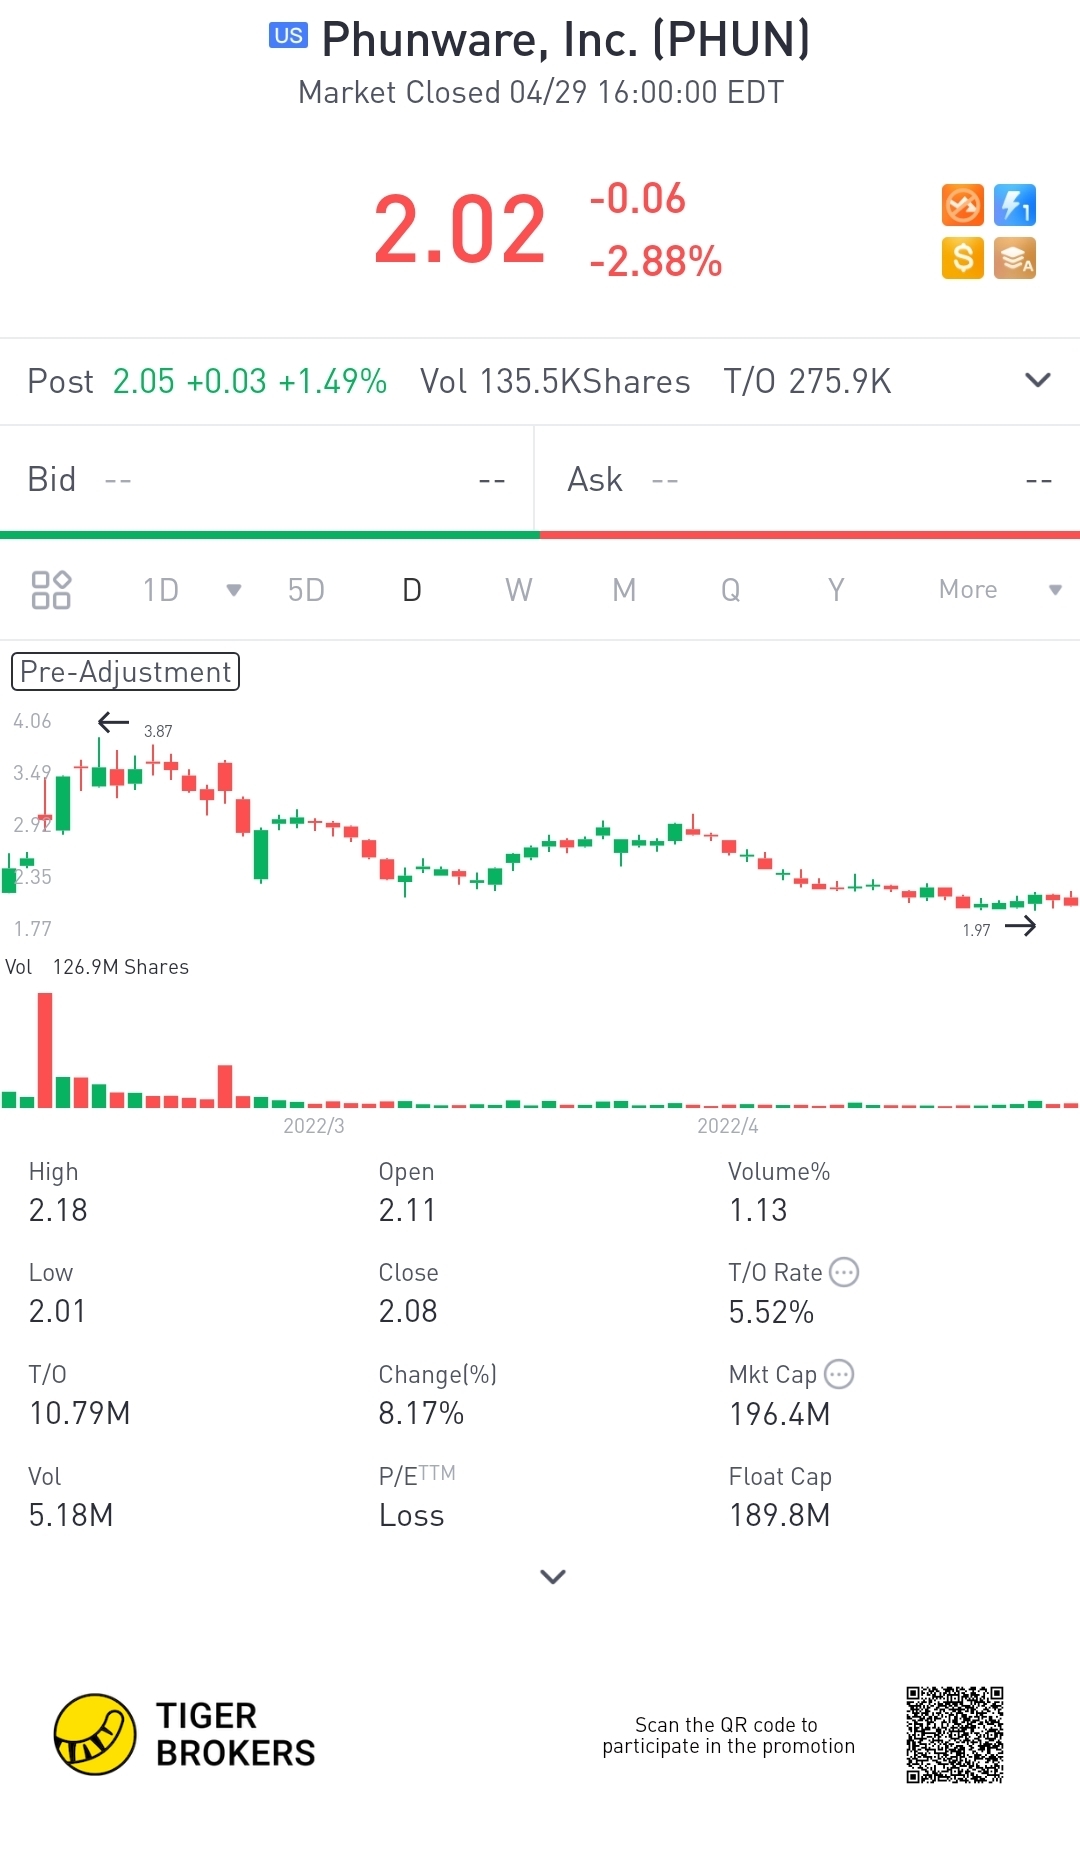The width and height of the screenshot is (1080, 1856).
Task: Tap the 1.97 low price marker
Action: (x=976, y=930)
